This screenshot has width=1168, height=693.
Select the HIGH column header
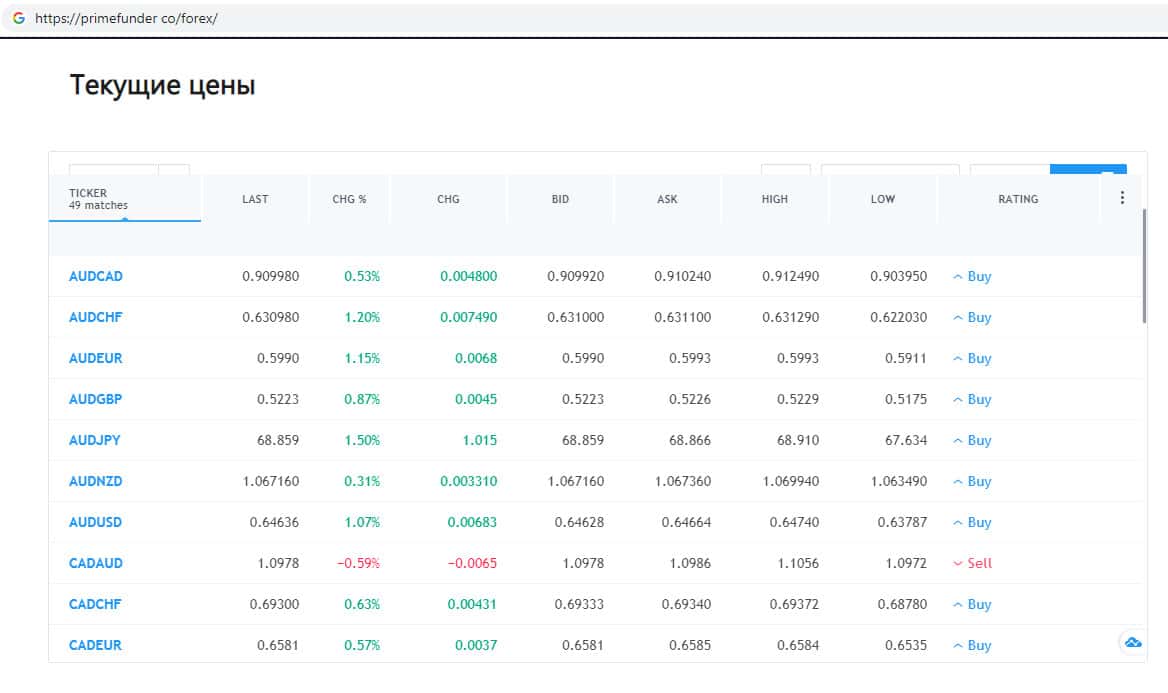tap(774, 199)
